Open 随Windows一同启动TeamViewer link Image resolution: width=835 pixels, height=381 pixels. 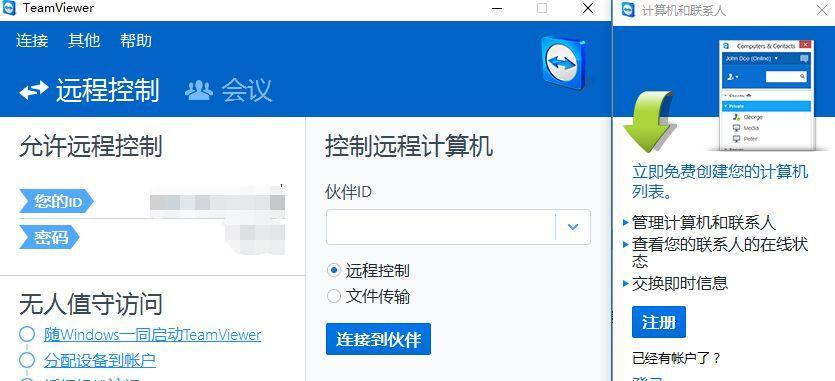152,335
